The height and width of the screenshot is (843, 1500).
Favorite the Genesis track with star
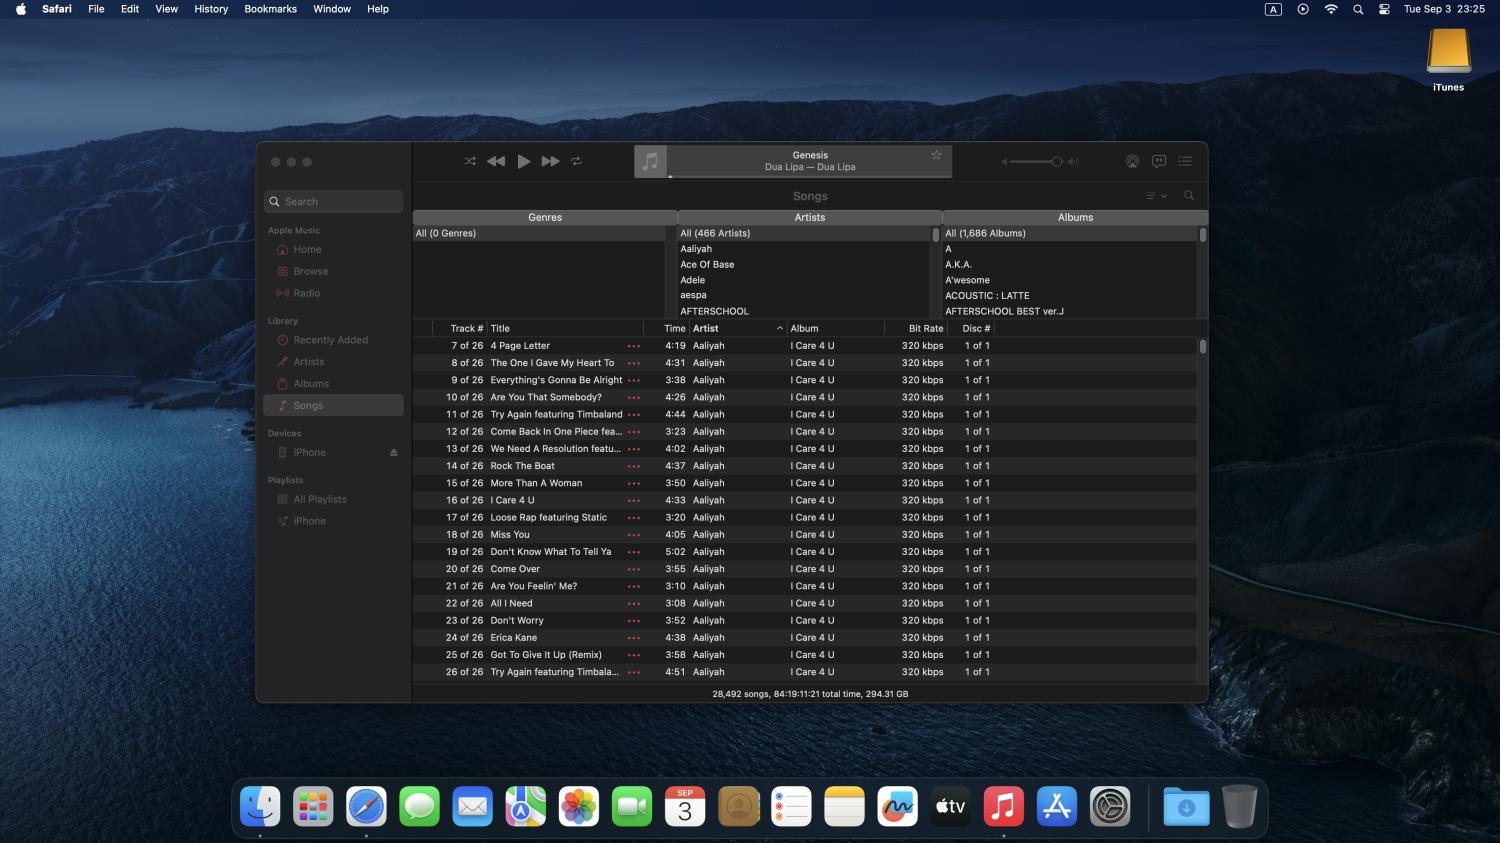click(937, 155)
